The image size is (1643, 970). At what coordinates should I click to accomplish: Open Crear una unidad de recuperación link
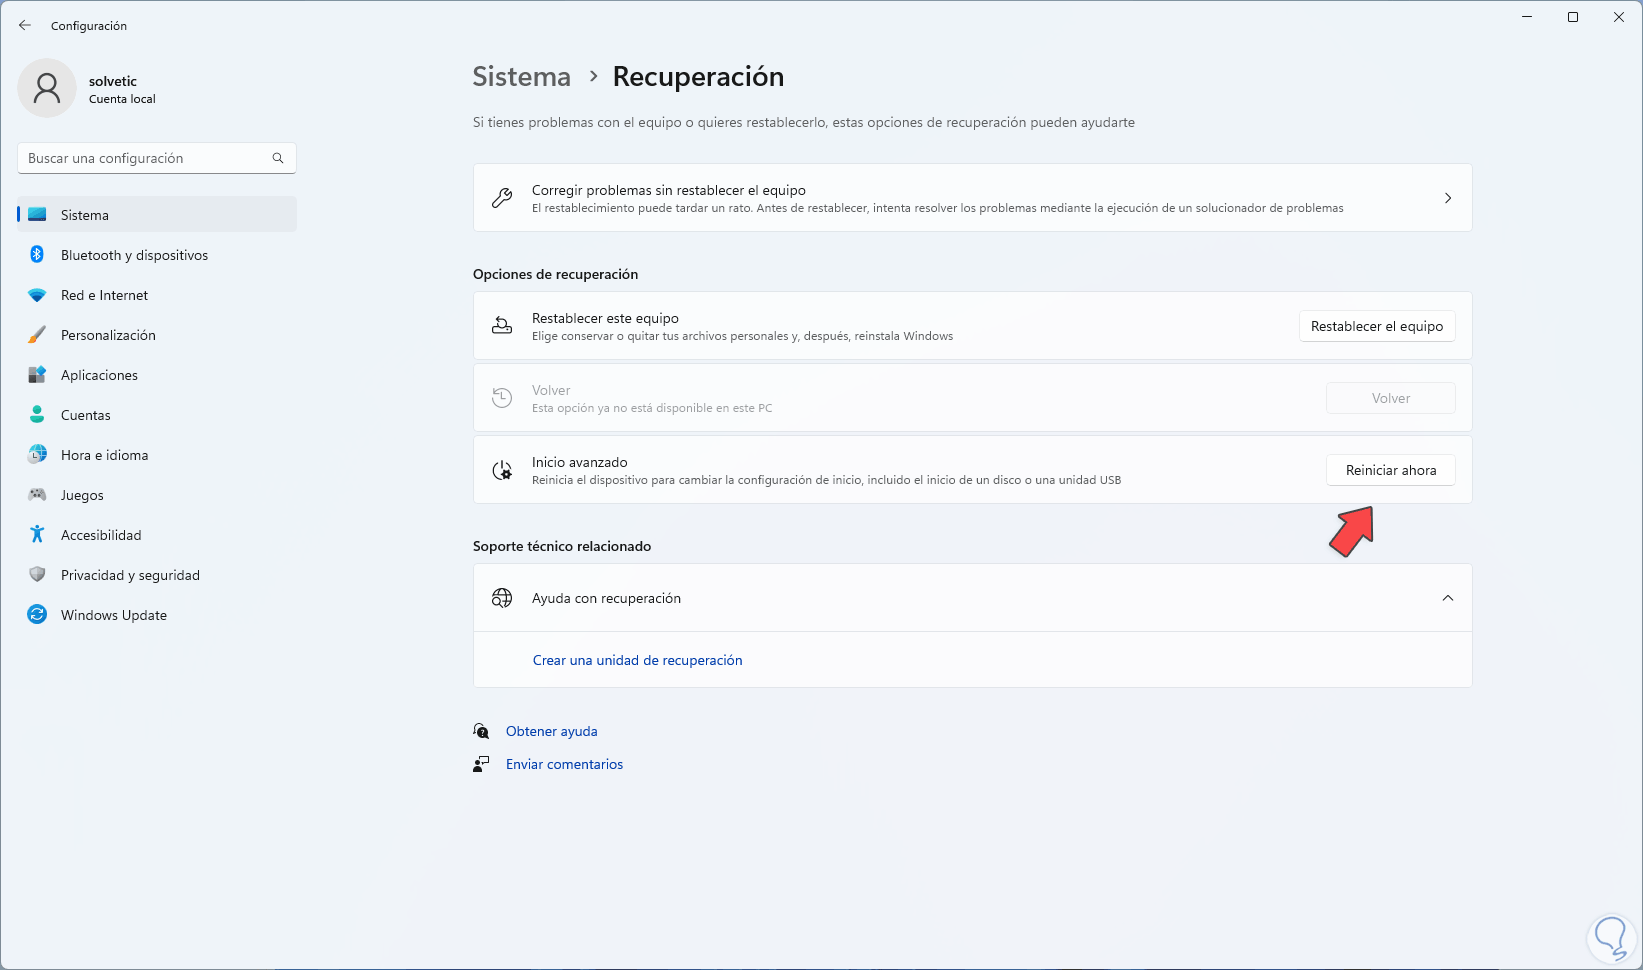[x=637, y=660]
